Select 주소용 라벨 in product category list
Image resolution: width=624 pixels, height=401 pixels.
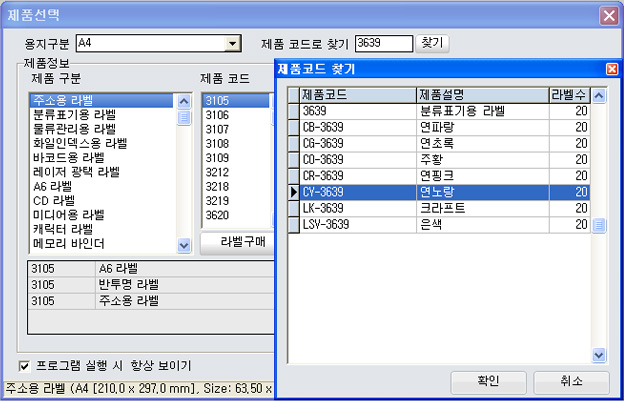coord(102,100)
